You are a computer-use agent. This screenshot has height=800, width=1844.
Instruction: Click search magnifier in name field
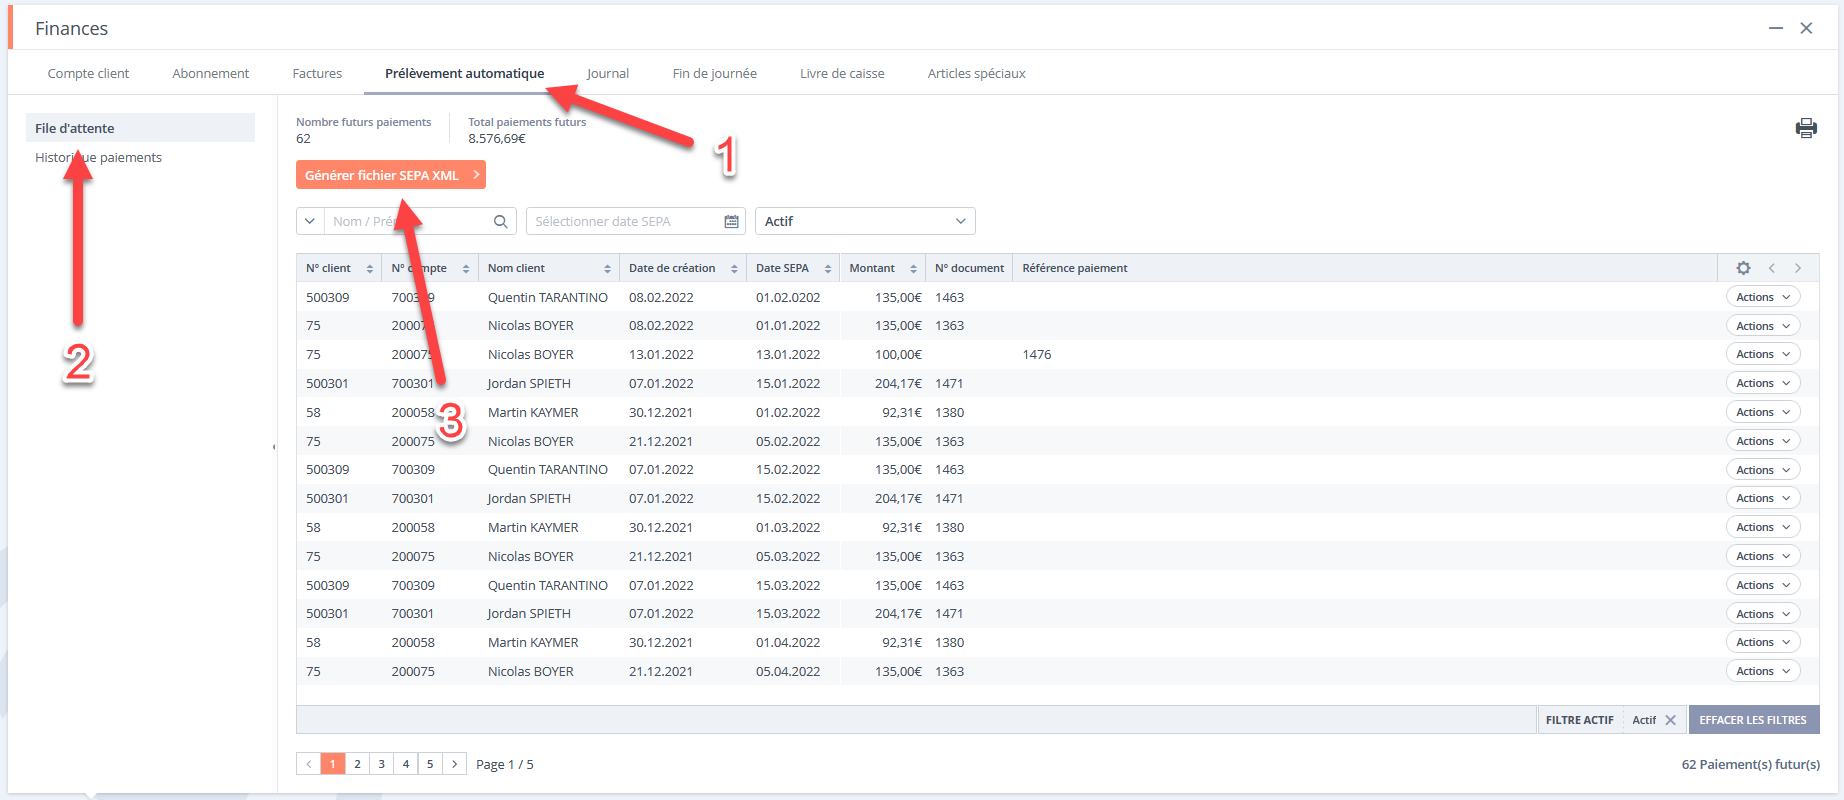click(500, 221)
